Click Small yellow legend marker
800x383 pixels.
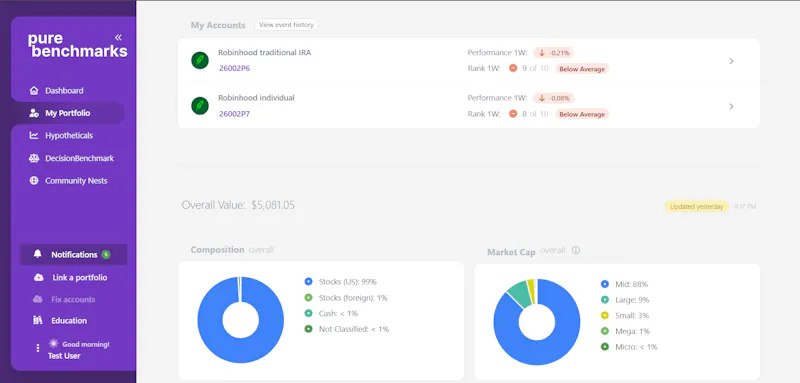(605, 315)
